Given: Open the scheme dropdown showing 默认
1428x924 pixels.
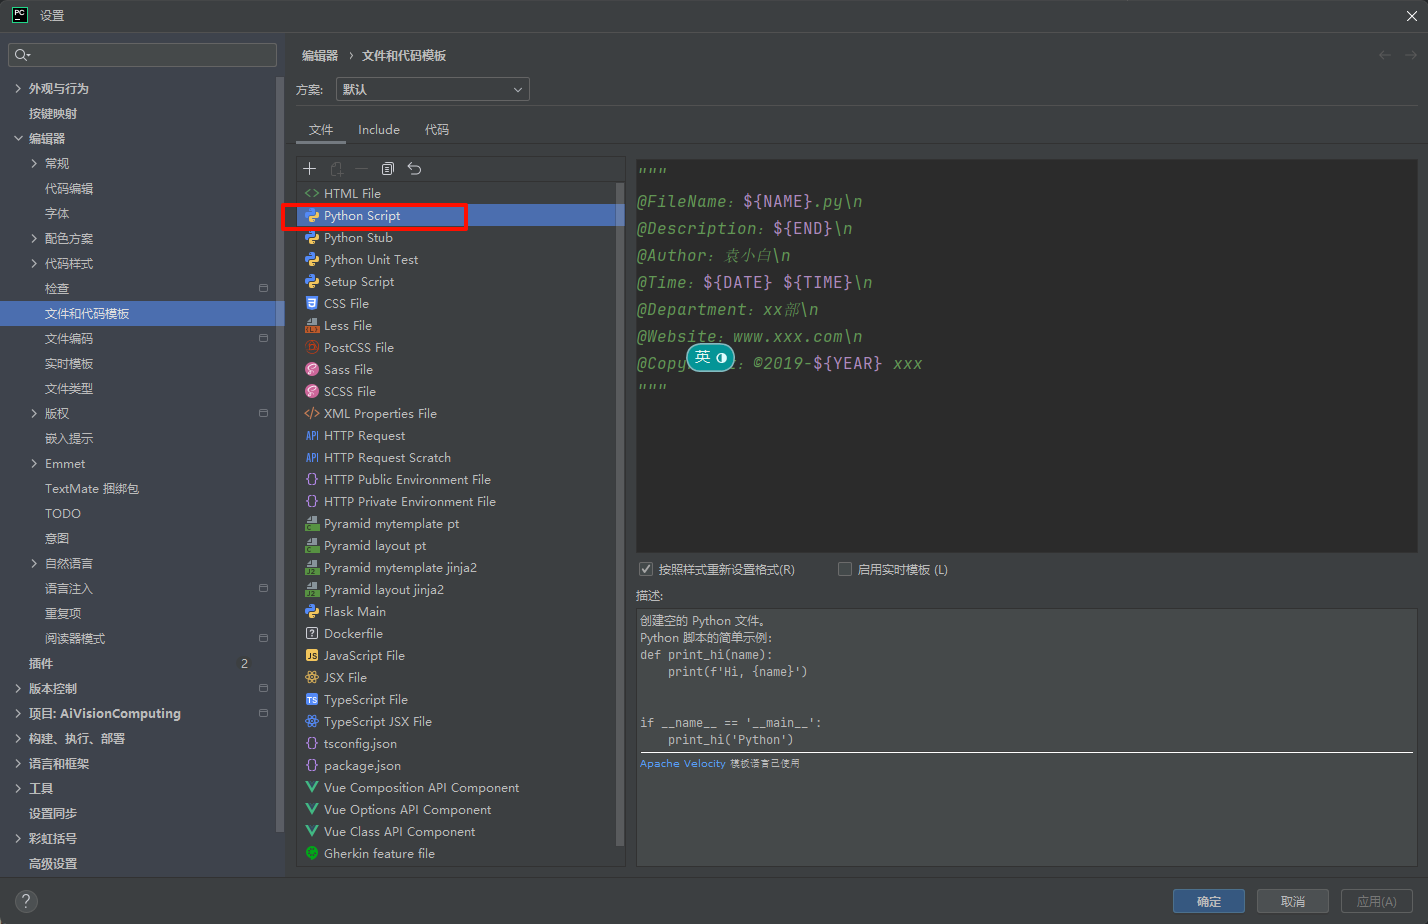Looking at the screenshot, I should (433, 90).
